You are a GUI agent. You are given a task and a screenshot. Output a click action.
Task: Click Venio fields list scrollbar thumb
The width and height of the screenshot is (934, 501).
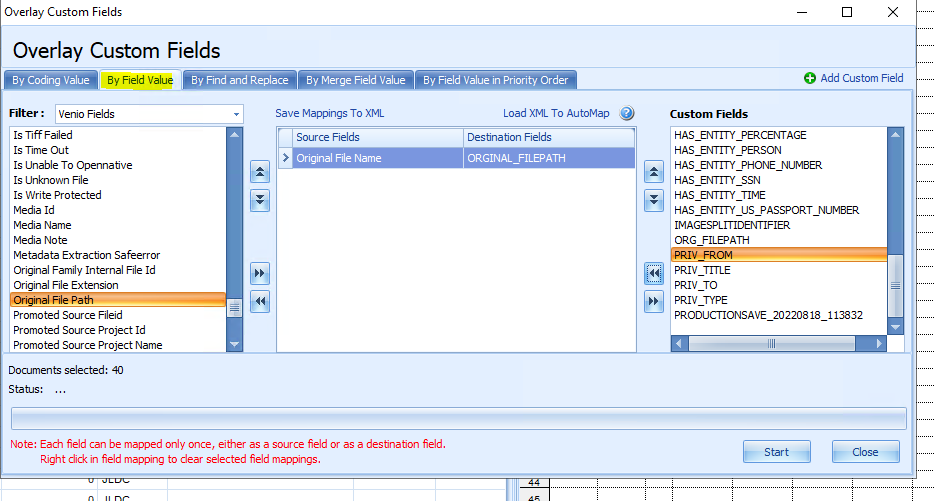tap(235, 308)
